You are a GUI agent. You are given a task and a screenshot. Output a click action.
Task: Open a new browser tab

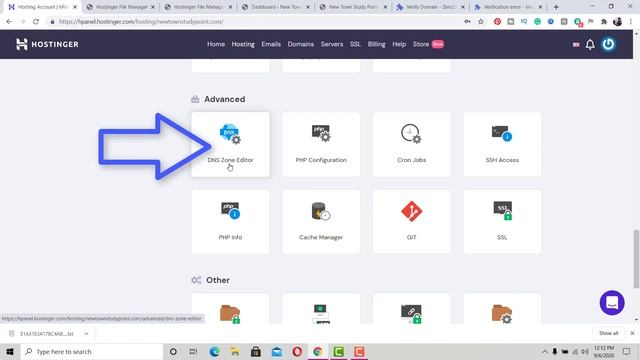coord(556,7)
